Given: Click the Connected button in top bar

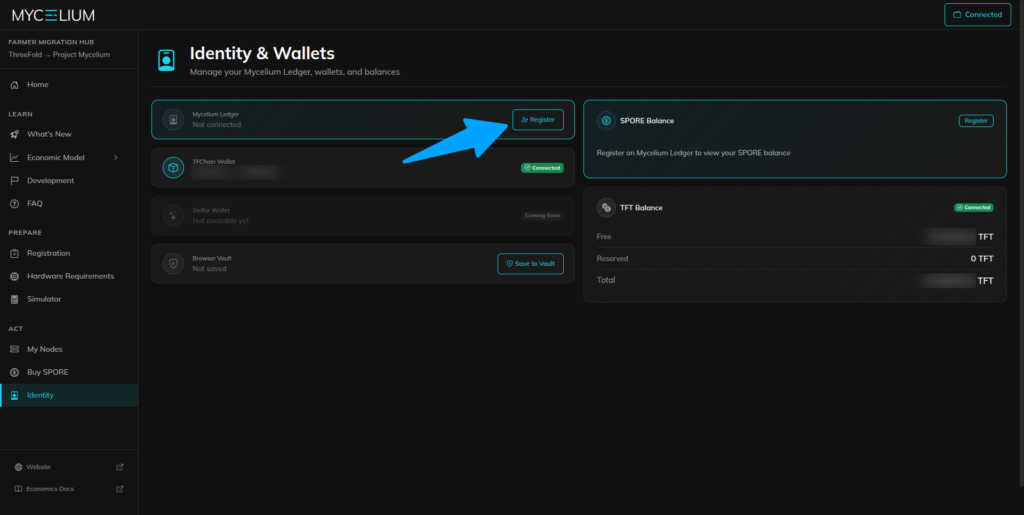Looking at the screenshot, I should pos(977,15).
